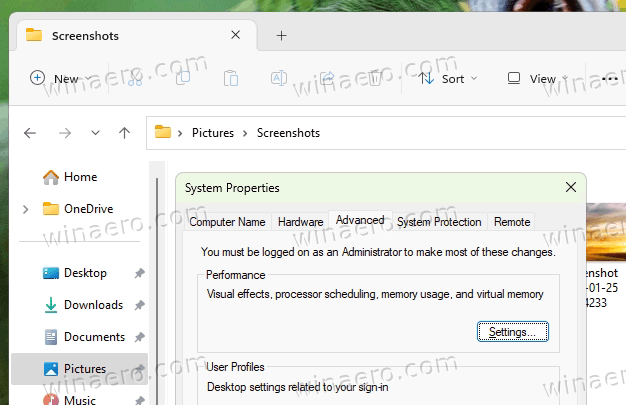Image resolution: width=626 pixels, height=405 pixels.
Task: Expand the New item dropdown arrow
Action: click(x=88, y=78)
